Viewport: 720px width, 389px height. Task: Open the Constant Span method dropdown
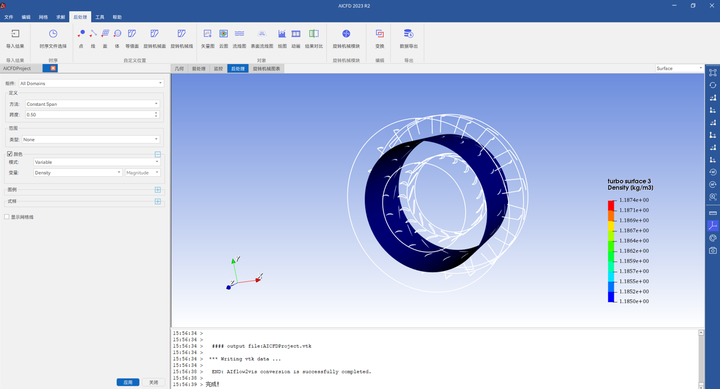pos(92,104)
